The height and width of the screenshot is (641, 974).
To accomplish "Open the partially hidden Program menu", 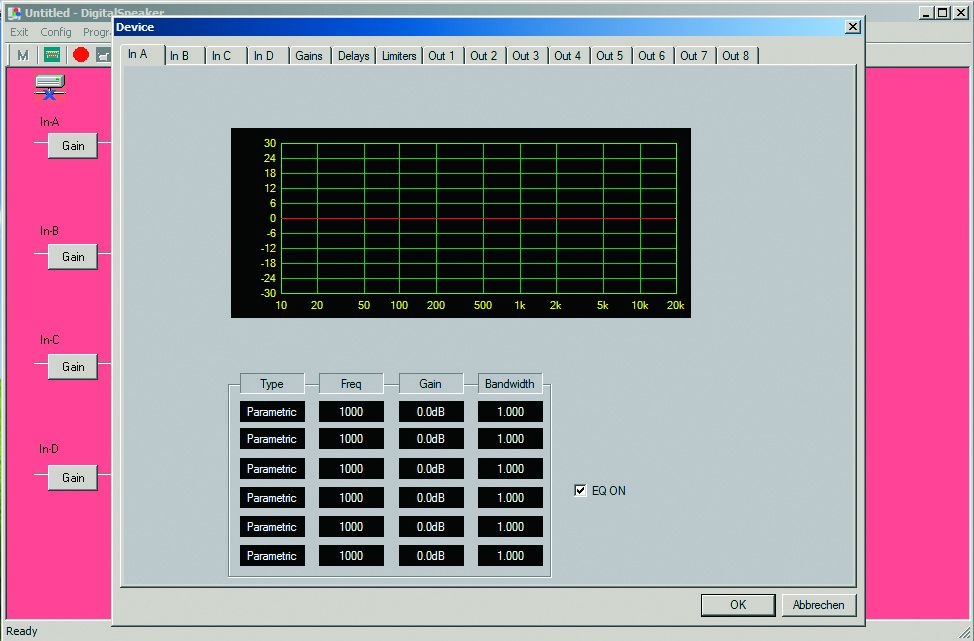I will tap(97, 32).
